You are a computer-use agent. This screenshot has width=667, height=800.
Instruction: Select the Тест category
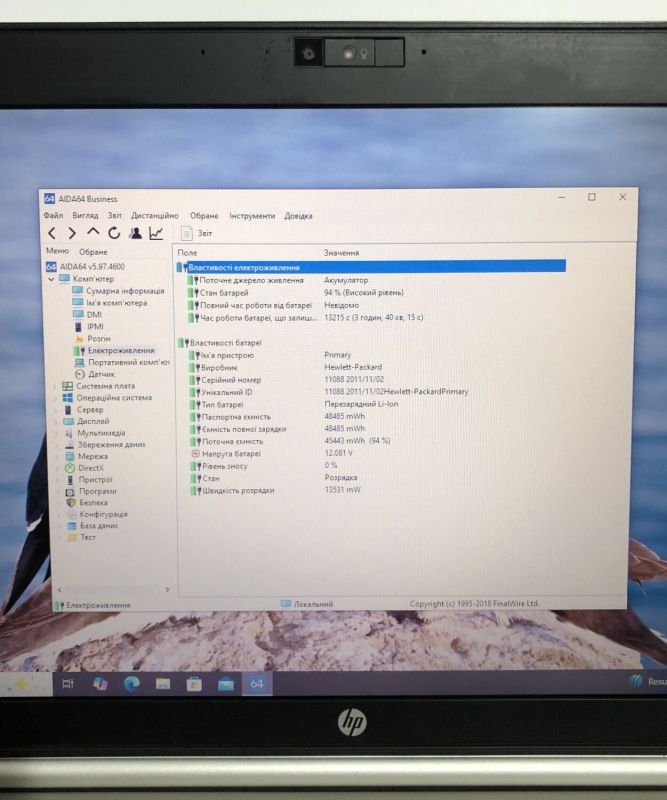(x=81, y=537)
